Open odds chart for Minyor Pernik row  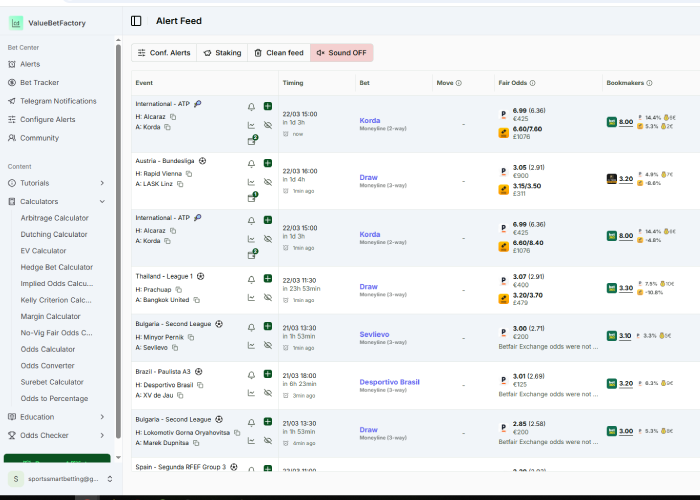click(x=251, y=345)
